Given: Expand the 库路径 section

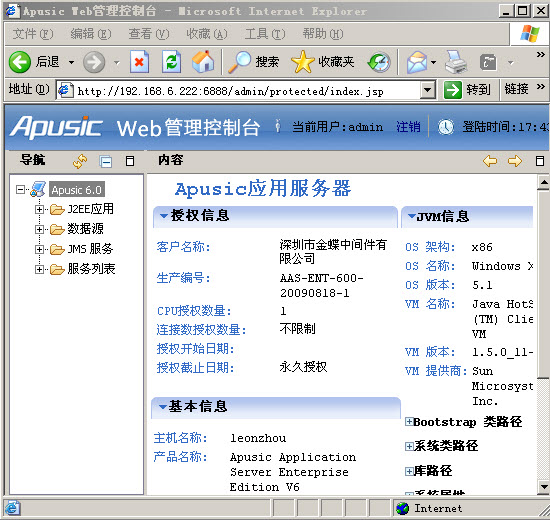Looking at the screenshot, I should [409, 471].
